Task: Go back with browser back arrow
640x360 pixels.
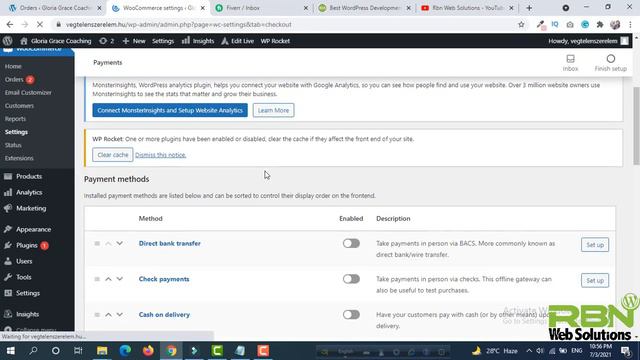Action: [x=10, y=24]
